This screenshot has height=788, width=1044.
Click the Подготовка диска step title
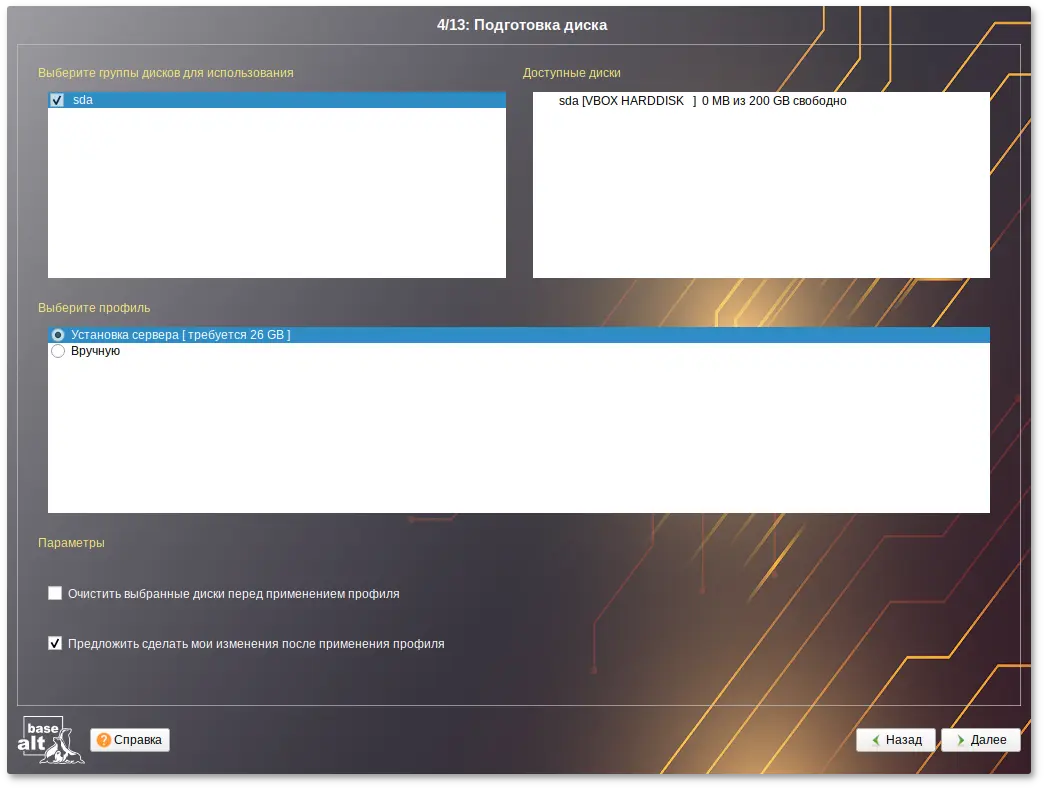pos(522,25)
